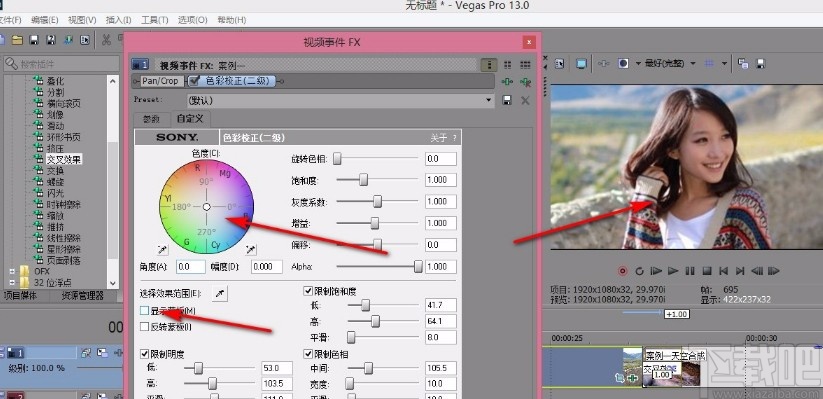Screen dimensions: 823x399
Task: Click the green plug-in chain add icon
Action: click(x=508, y=82)
